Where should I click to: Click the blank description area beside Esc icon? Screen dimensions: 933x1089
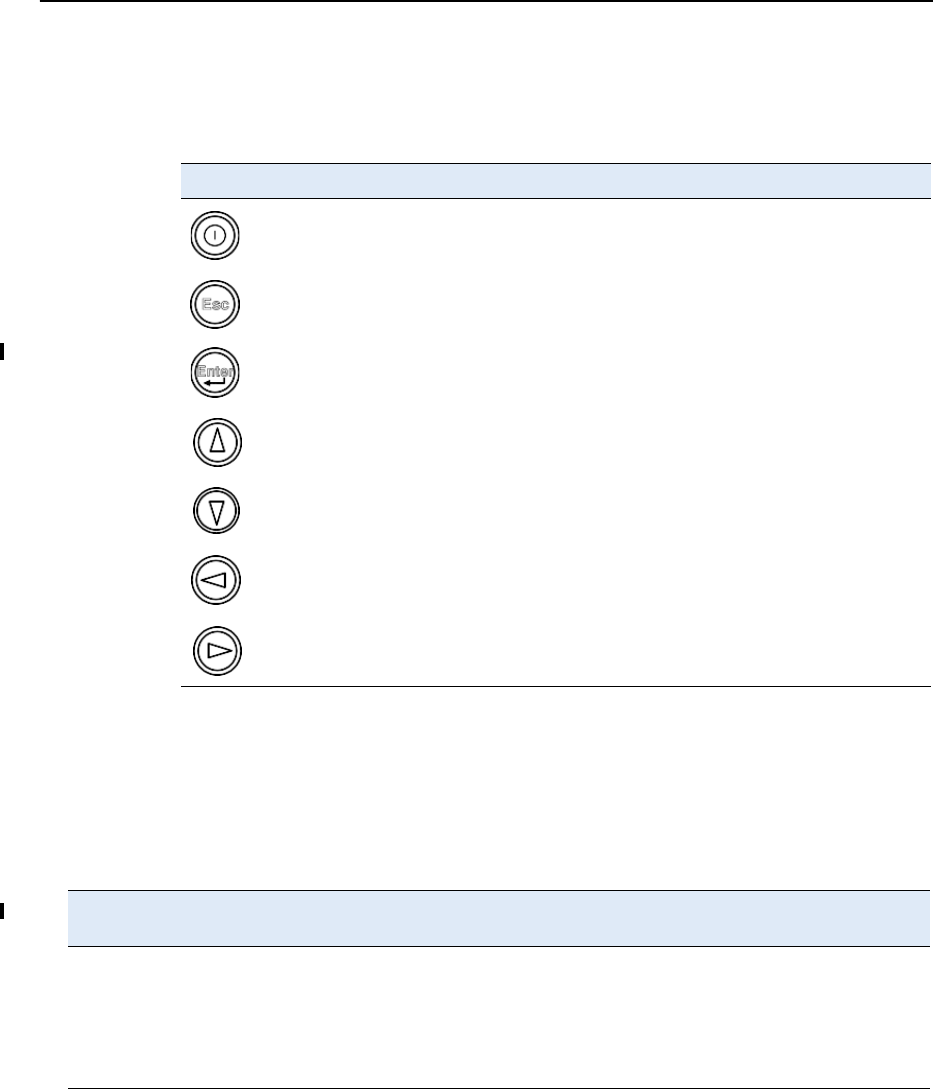[x=580, y=307]
